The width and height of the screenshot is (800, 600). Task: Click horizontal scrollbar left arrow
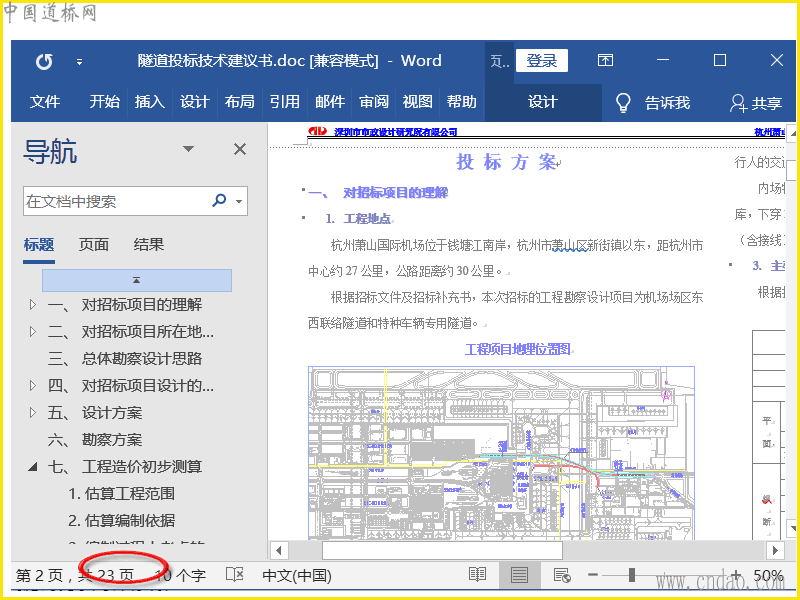coord(279,551)
